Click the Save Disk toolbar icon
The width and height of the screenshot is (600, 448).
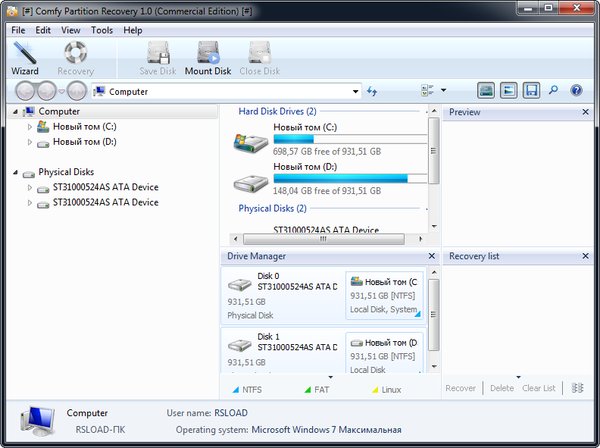pos(158,53)
